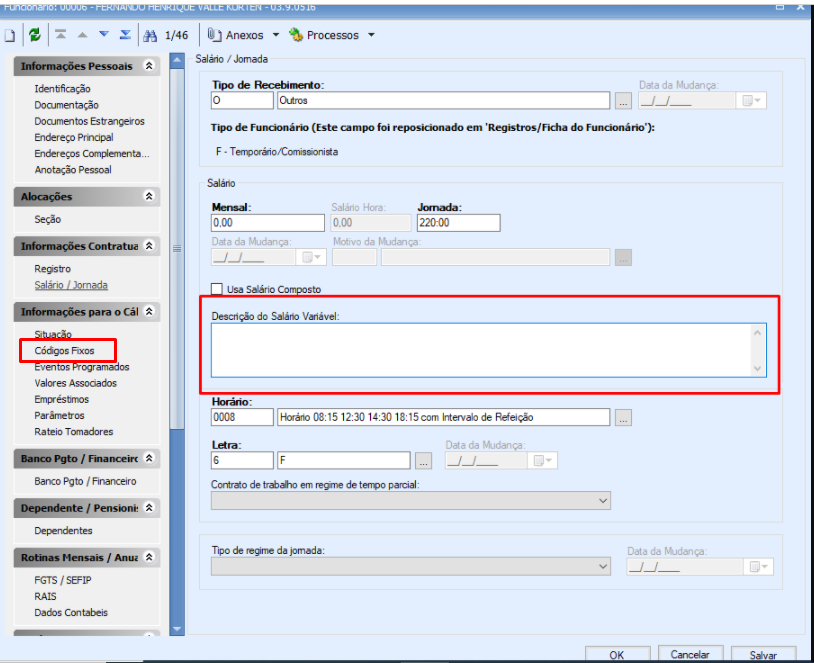Open Registro in sidebar

click(x=52, y=269)
